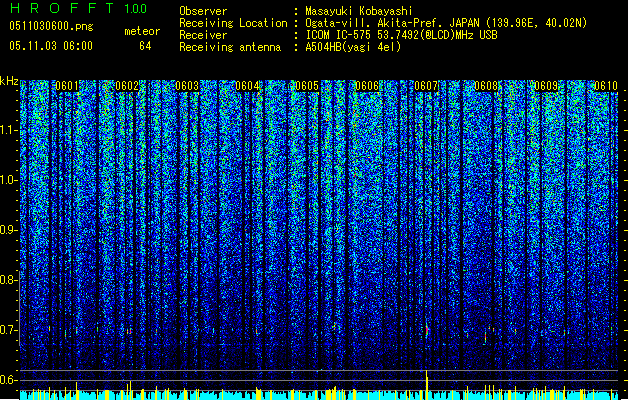Click the date stamp 05.11.03 06:00

coord(51,46)
